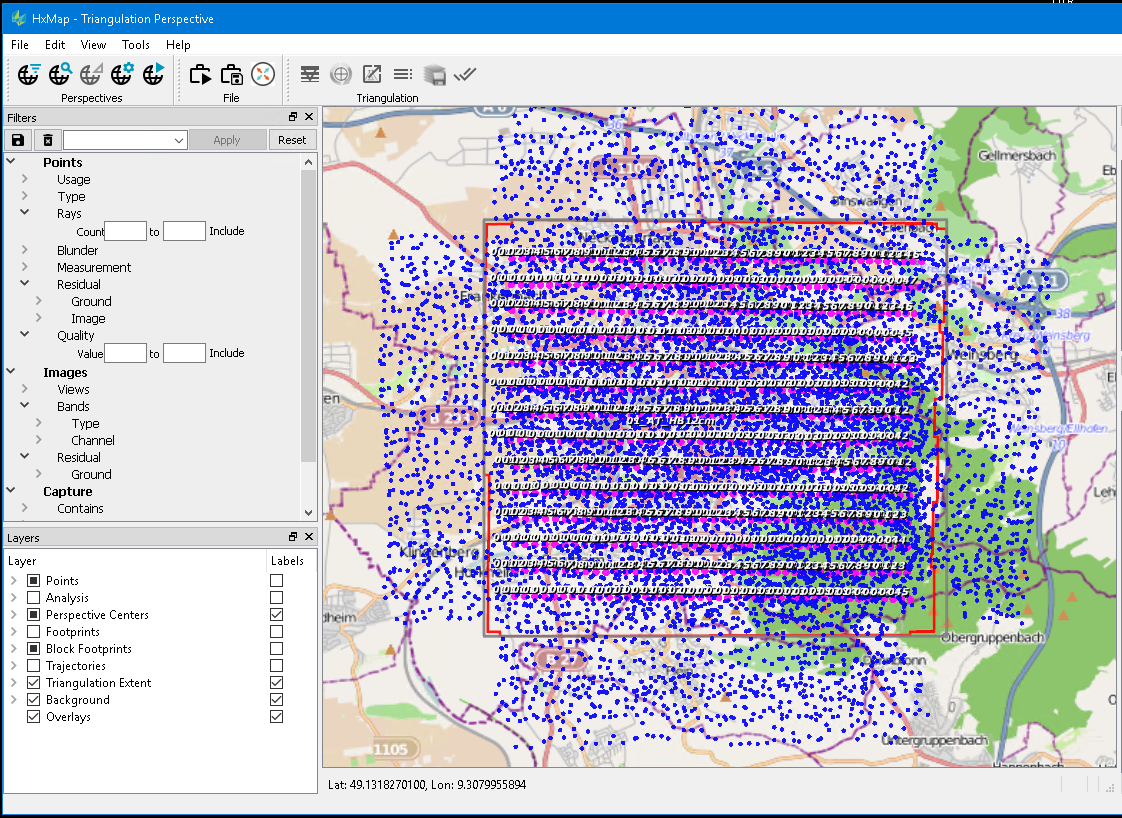Click the double checkmark Triangulation icon
This screenshot has width=1122, height=818.
(x=464, y=74)
